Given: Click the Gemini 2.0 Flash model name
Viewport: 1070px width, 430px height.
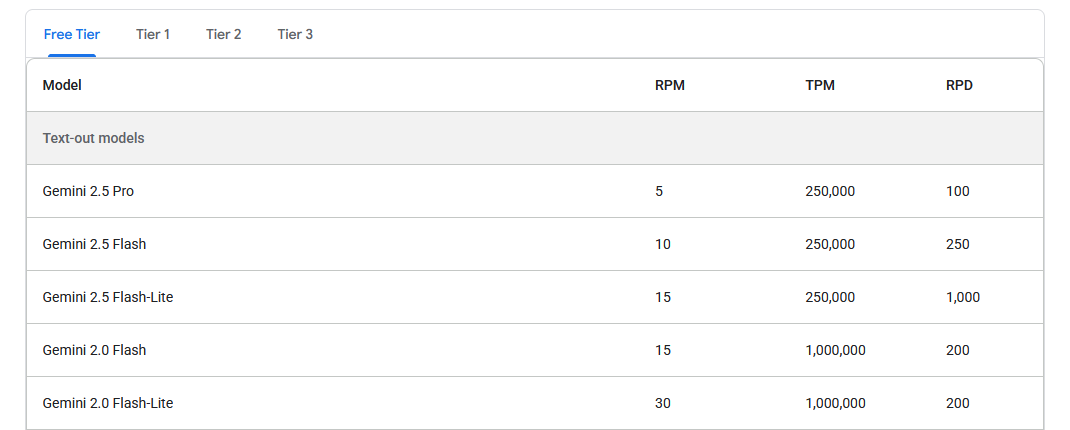Looking at the screenshot, I should [94, 350].
